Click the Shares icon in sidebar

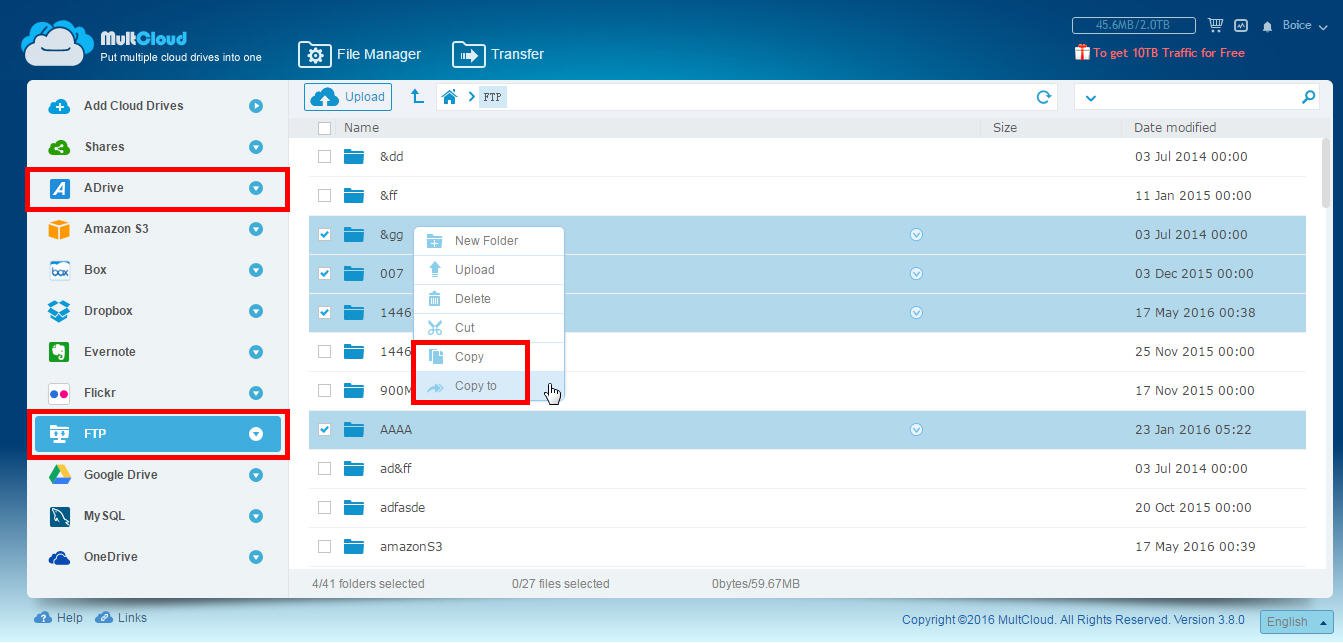click(x=59, y=147)
